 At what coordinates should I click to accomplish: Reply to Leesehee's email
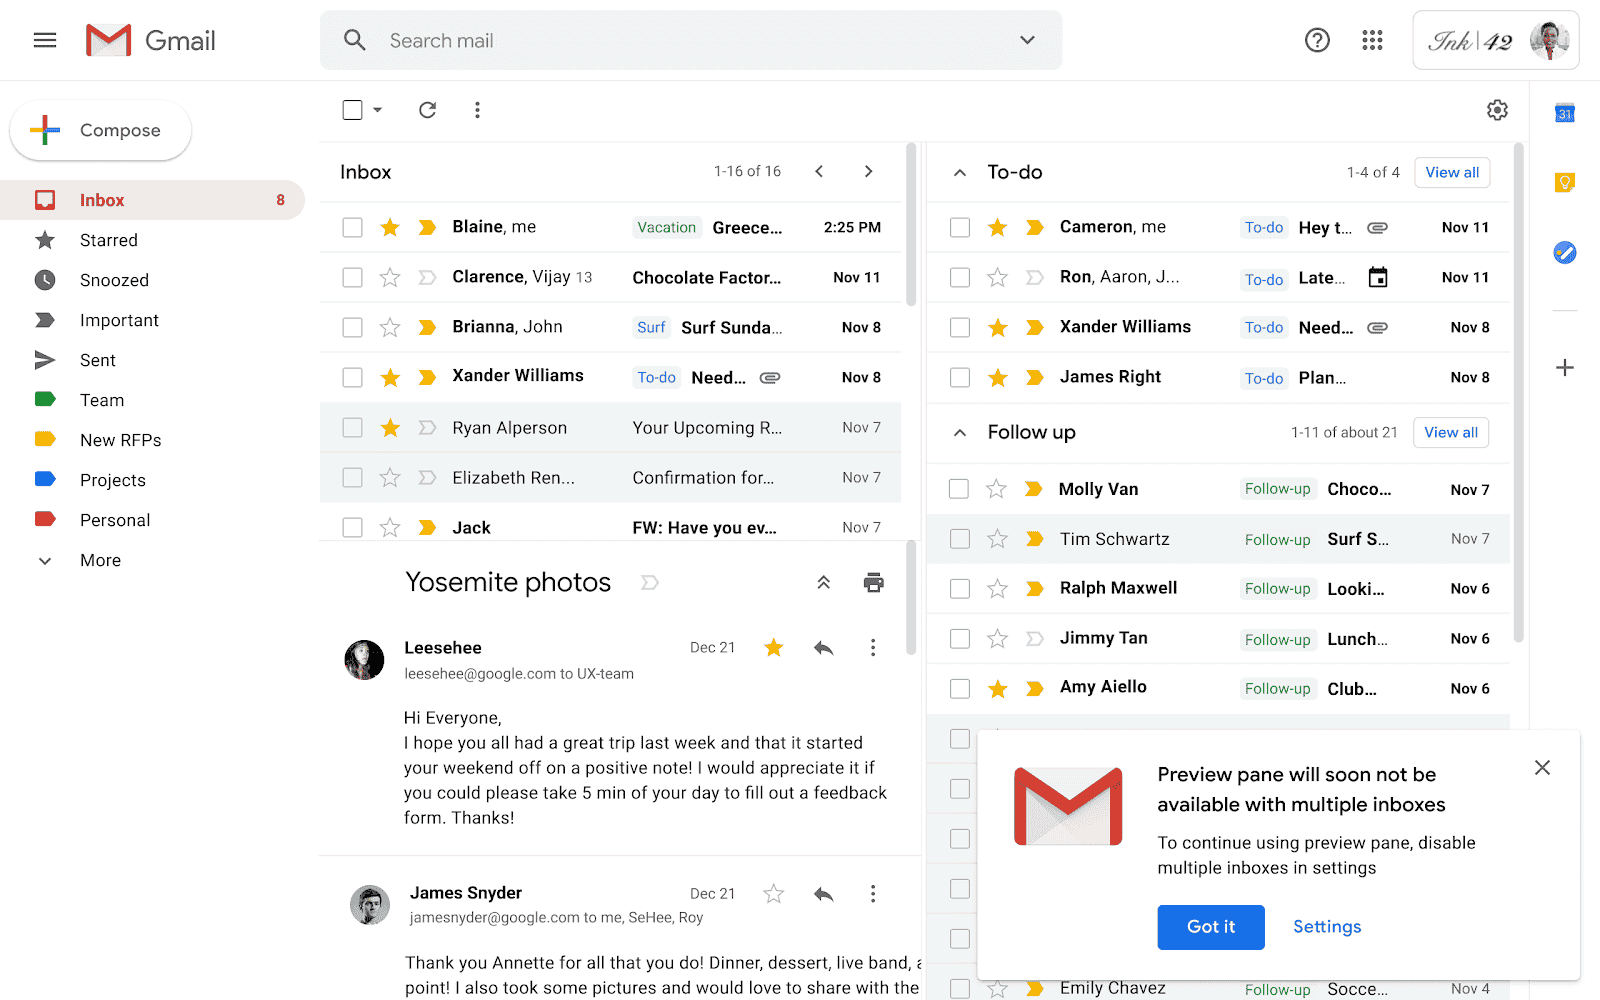[823, 647]
